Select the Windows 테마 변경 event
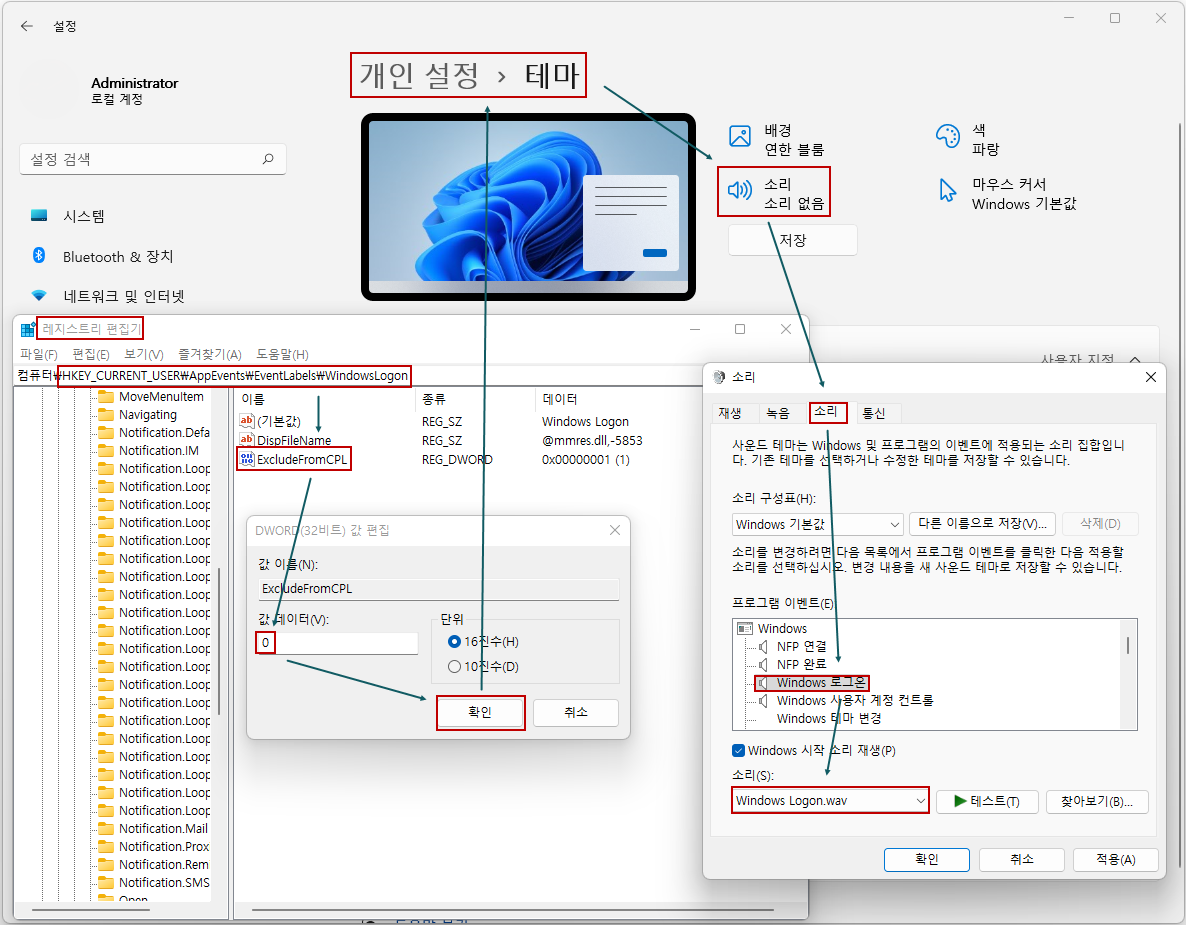 point(829,719)
